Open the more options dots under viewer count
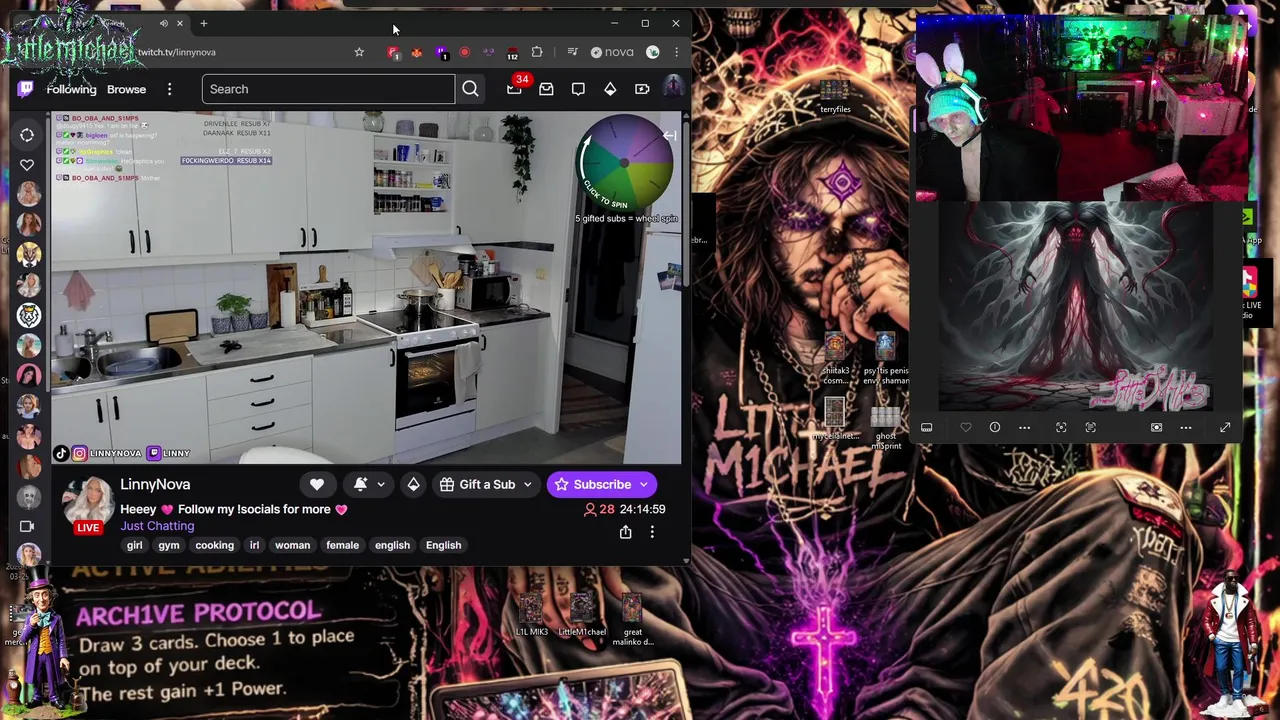The width and height of the screenshot is (1280, 720). tap(652, 532)
